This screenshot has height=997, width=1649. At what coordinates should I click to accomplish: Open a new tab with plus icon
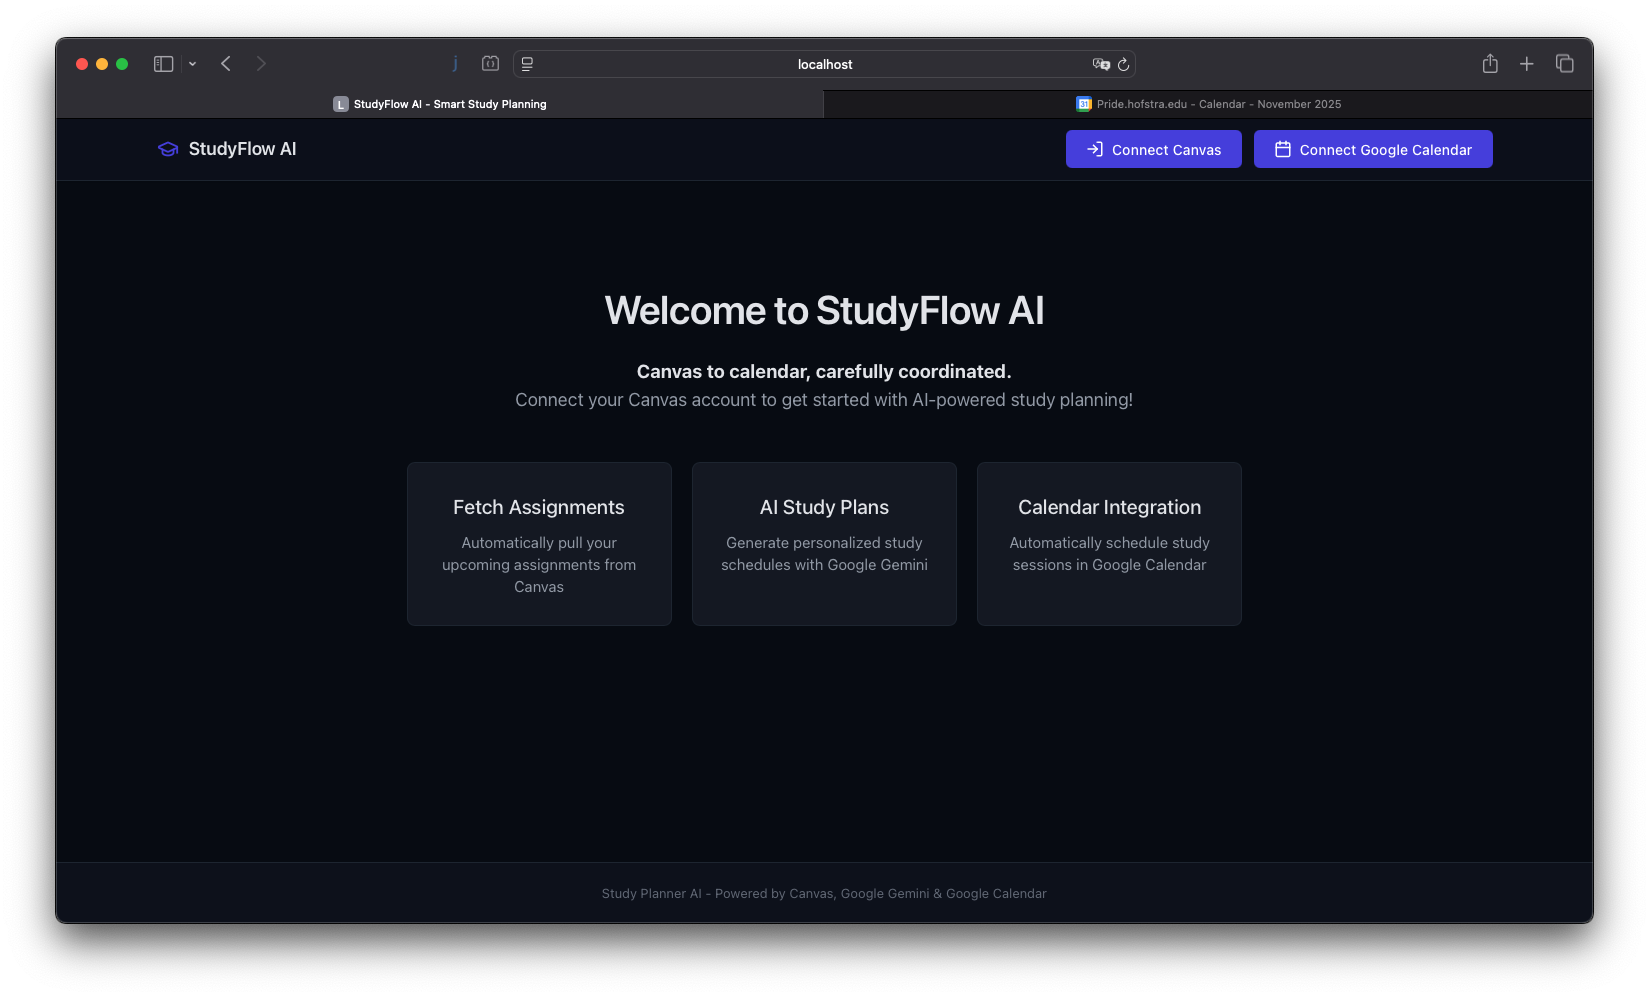point(1526,64)
